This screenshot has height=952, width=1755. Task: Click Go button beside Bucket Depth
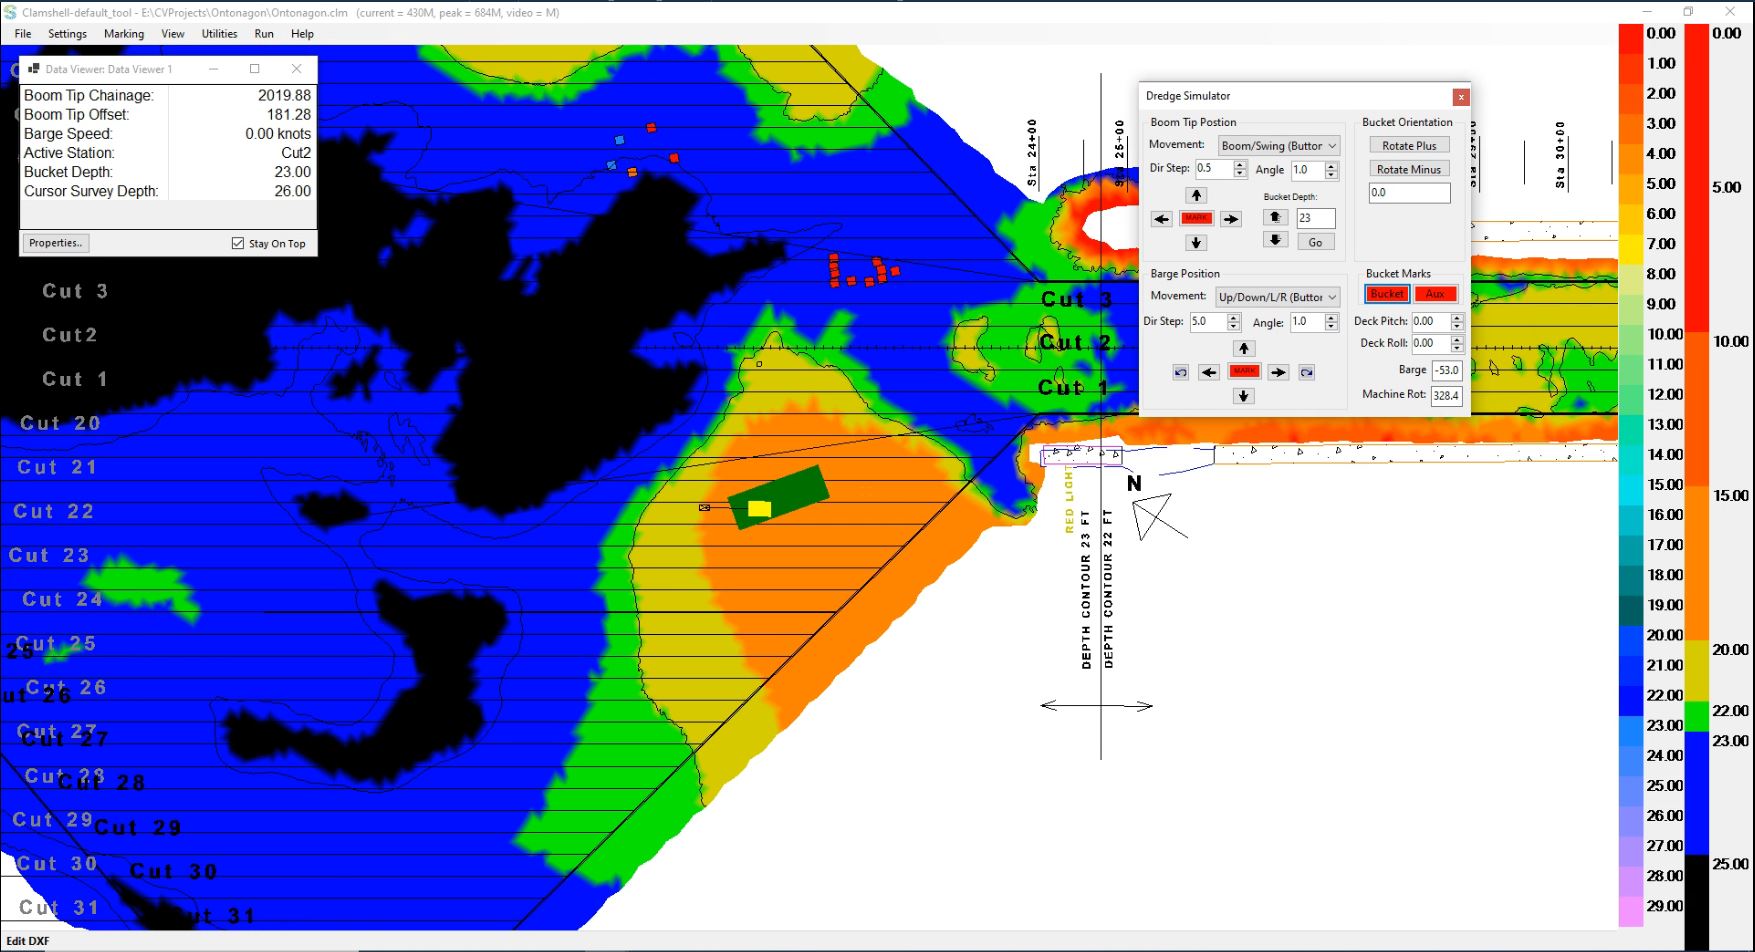(1315, 242)
